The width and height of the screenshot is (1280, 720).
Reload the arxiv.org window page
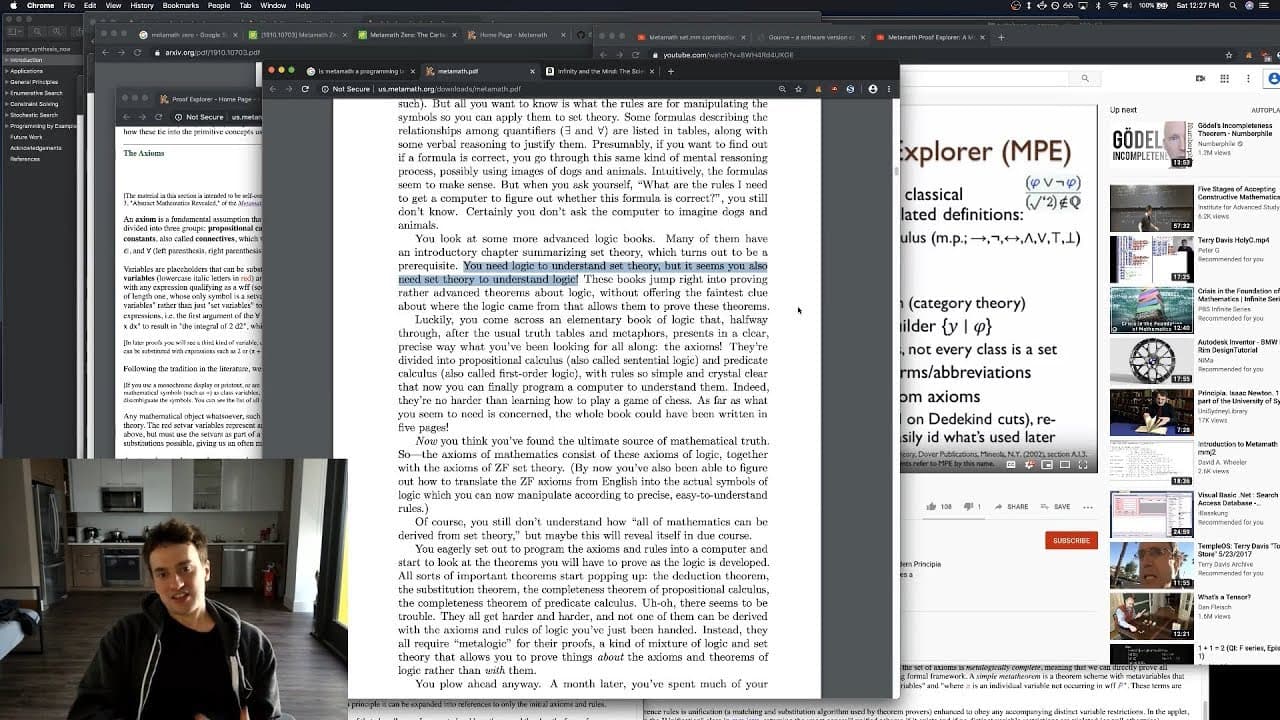point(137,52)
